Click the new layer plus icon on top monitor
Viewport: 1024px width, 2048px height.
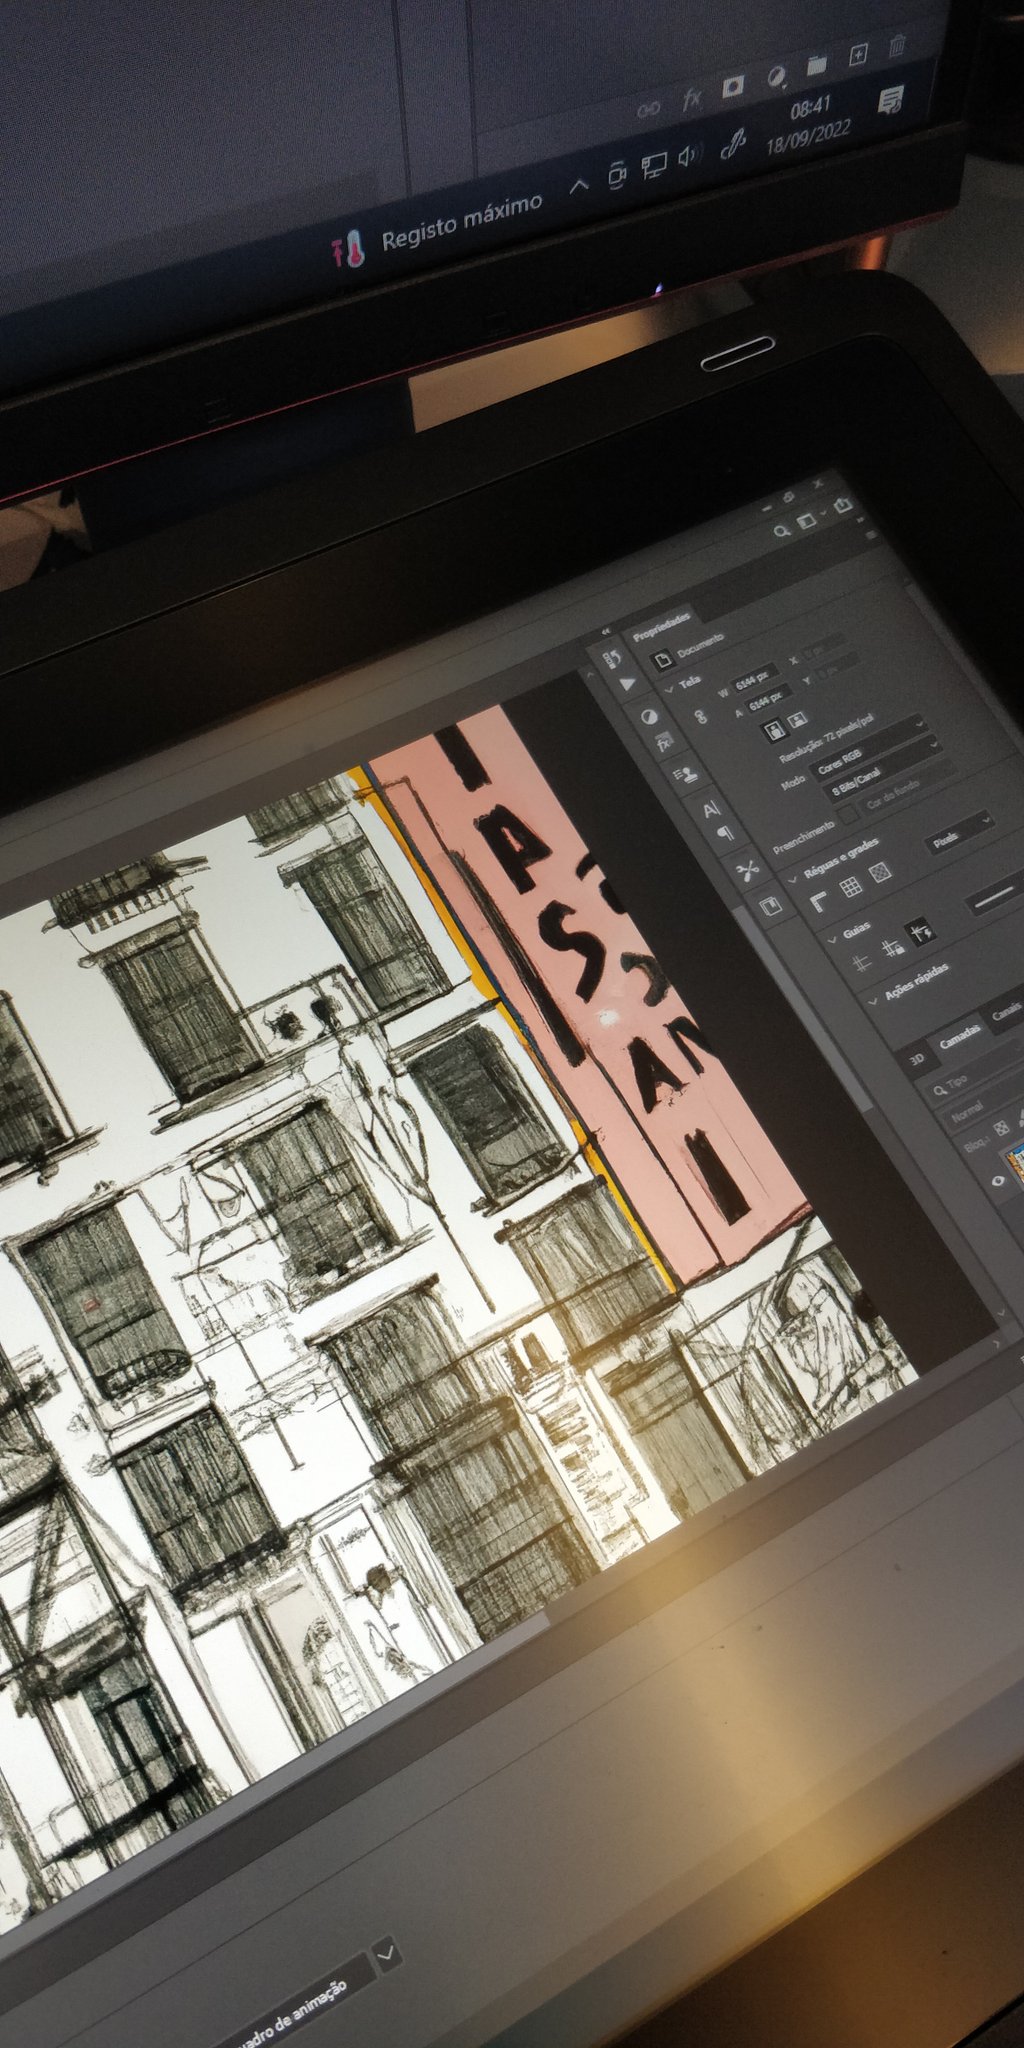[x=857, y=56]
